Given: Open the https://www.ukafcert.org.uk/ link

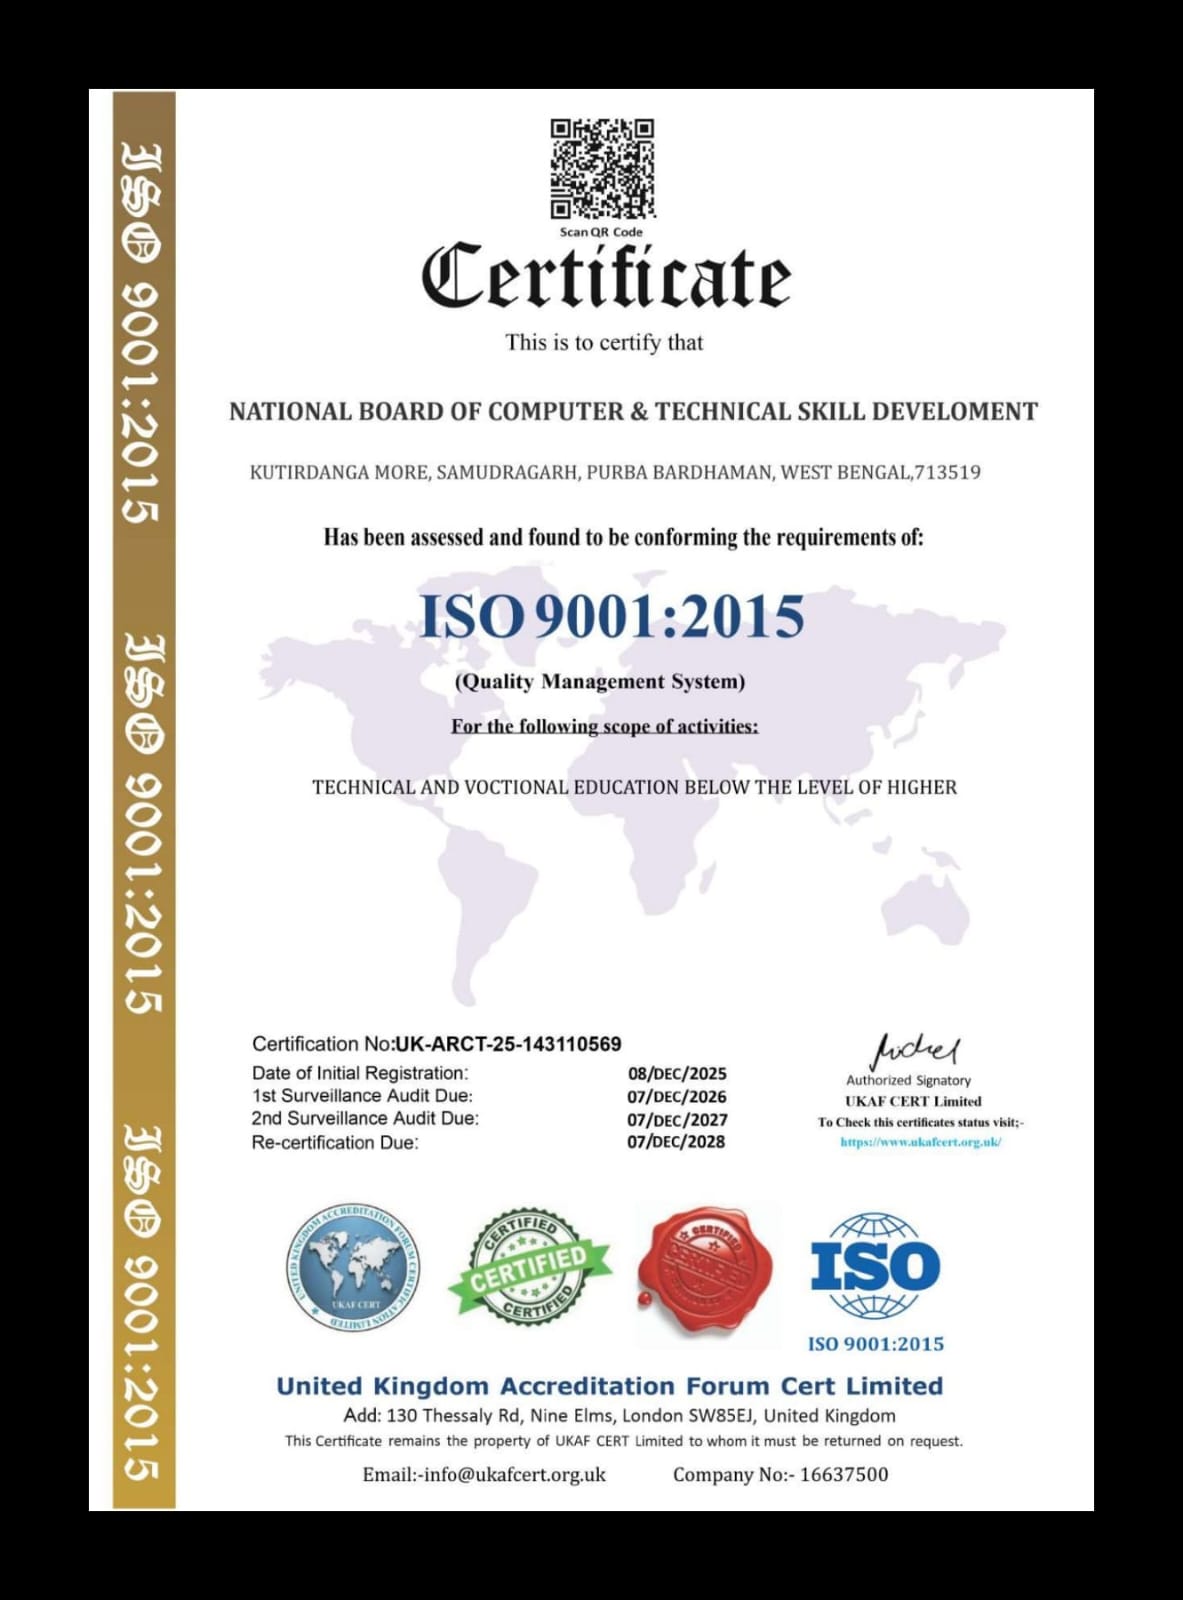Looking at the screenshot, I should click(x=920, y=1142).
